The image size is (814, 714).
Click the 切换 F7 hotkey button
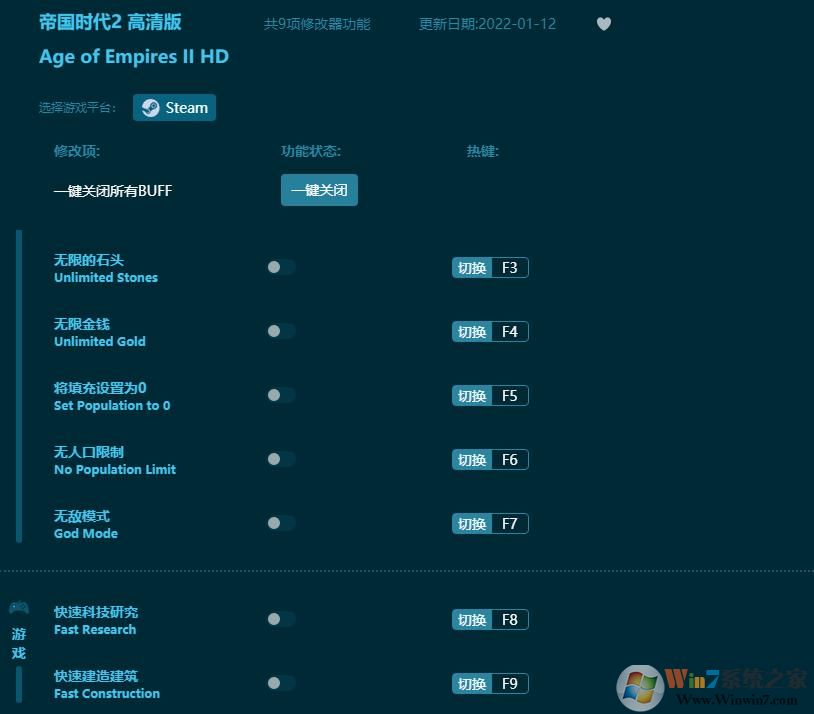(x=489, y=523)
